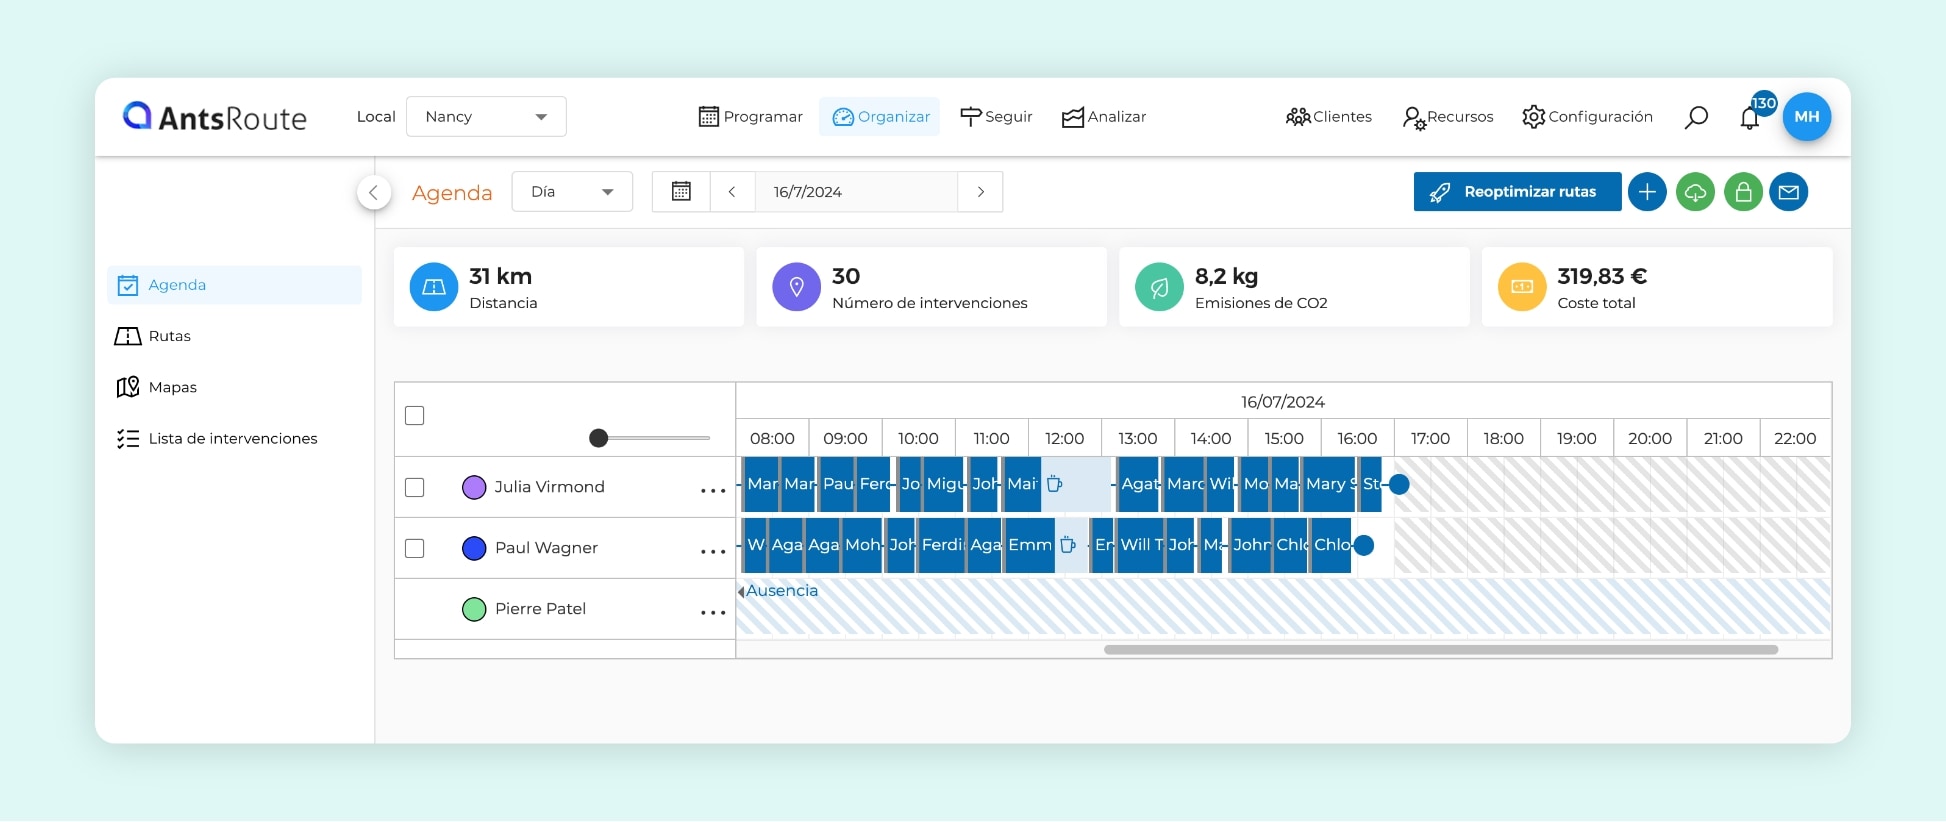Go to the next day arrow
This screenshot has height=822, width=1946.
[x=981, y=192]
